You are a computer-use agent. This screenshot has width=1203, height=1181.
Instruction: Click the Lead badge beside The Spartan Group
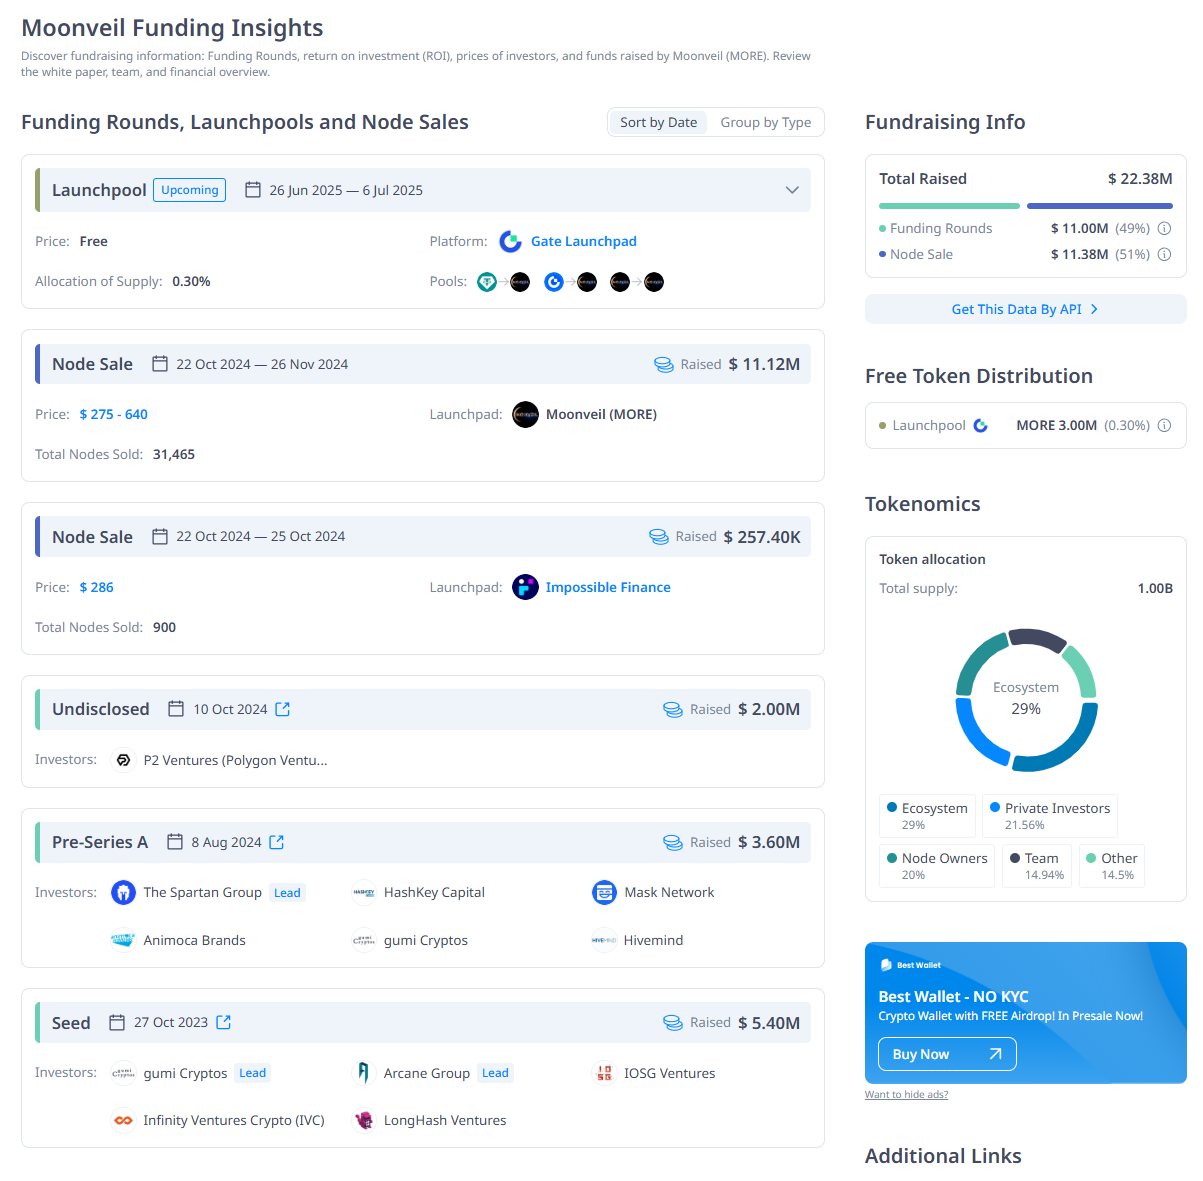coord(287,893)
